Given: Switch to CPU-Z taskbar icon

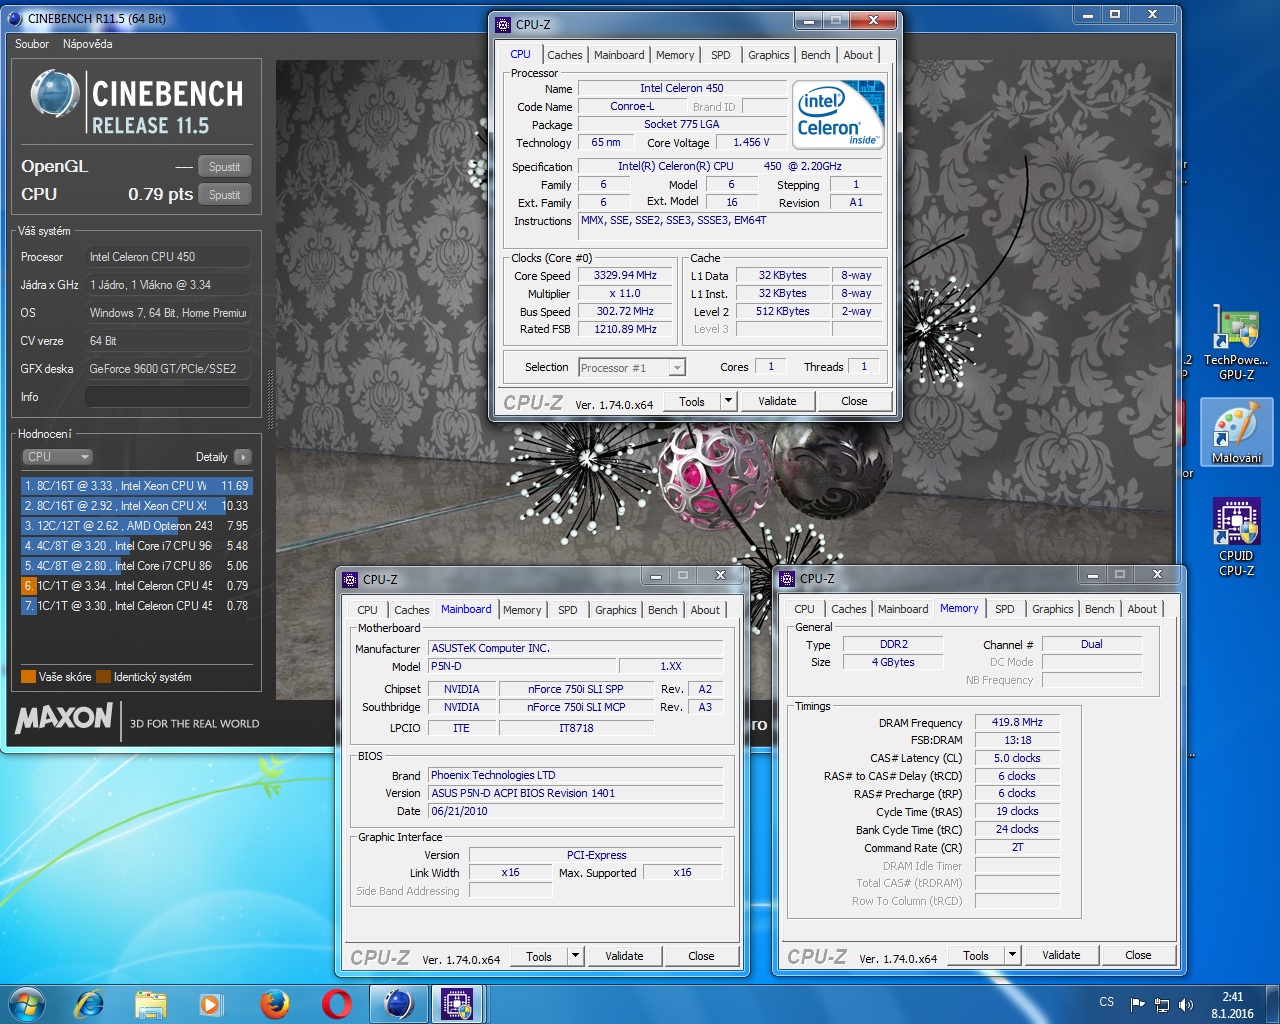Looking at the screenshot, I should coord(458,1003).
